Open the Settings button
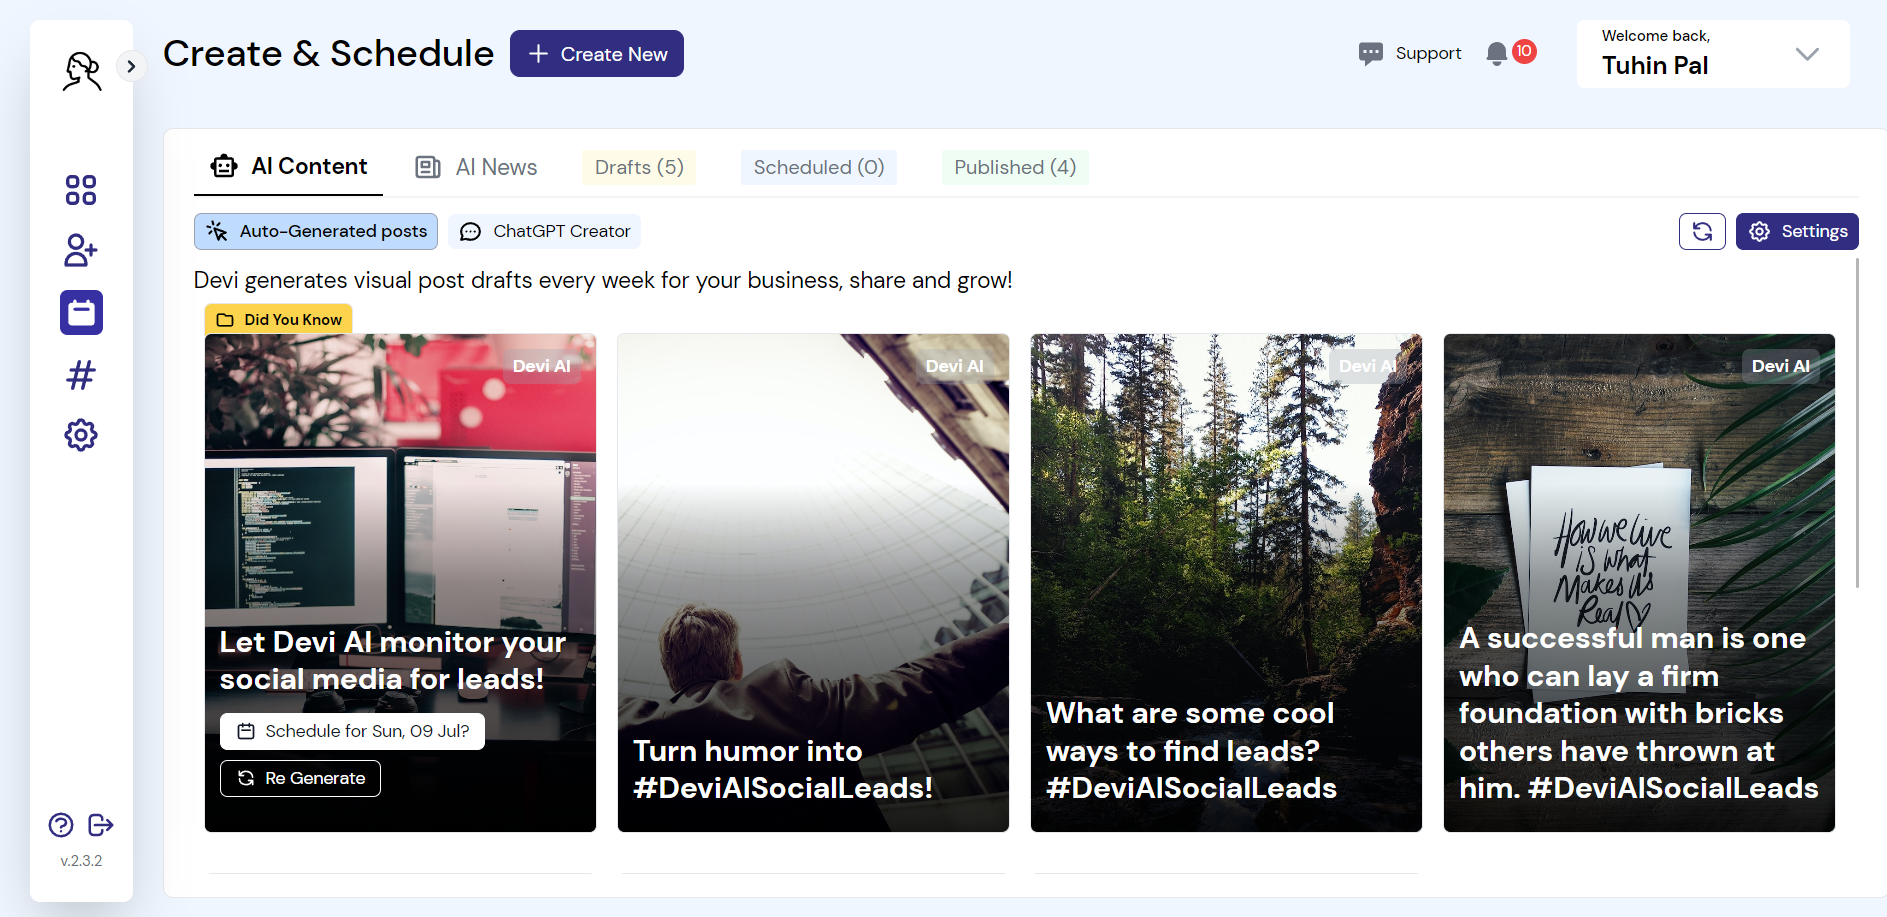1887x917 pixels. [1797, 232]
